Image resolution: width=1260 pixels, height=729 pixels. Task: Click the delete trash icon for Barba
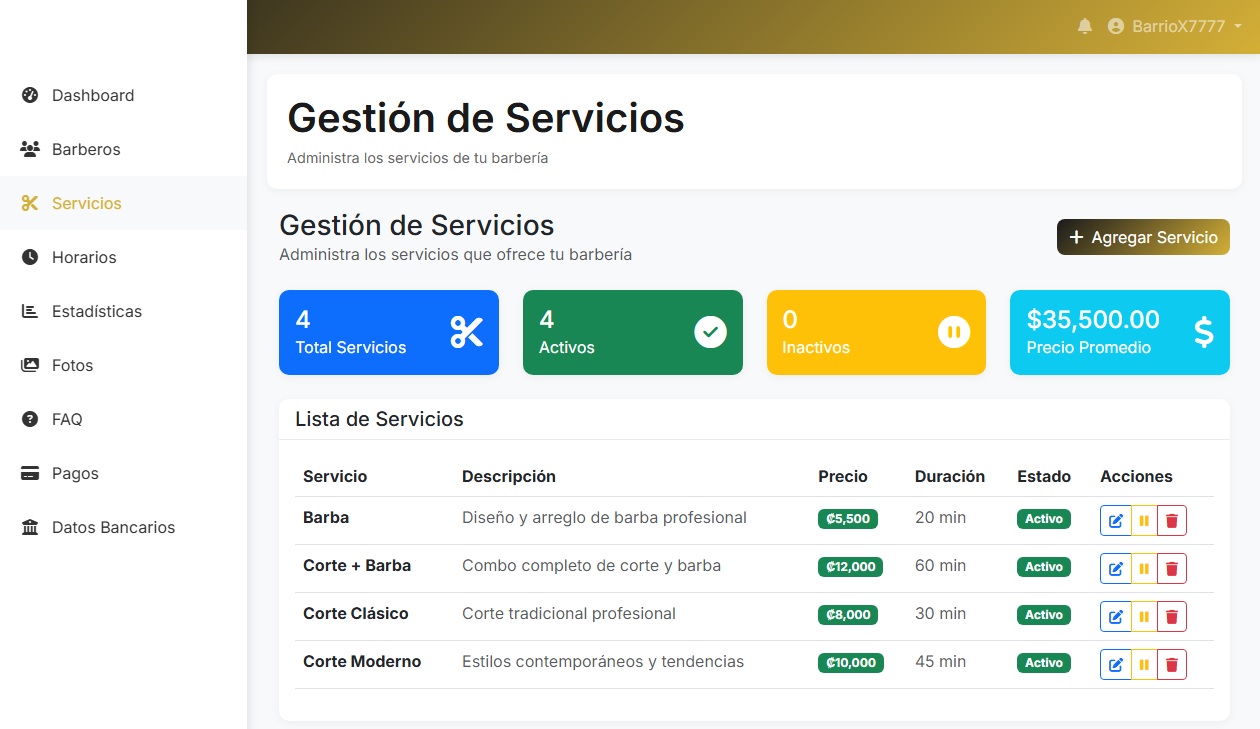pos(1171,519)
